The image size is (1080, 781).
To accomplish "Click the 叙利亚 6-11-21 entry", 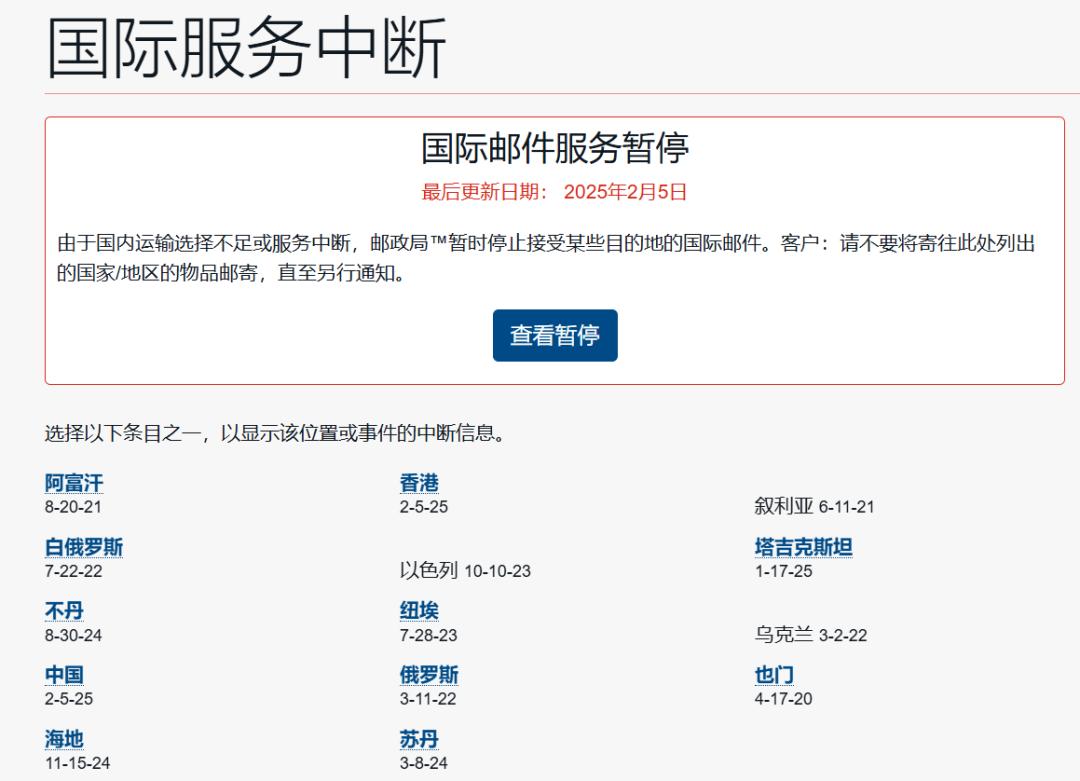I will pyautogui.click(x=814, y=507).
